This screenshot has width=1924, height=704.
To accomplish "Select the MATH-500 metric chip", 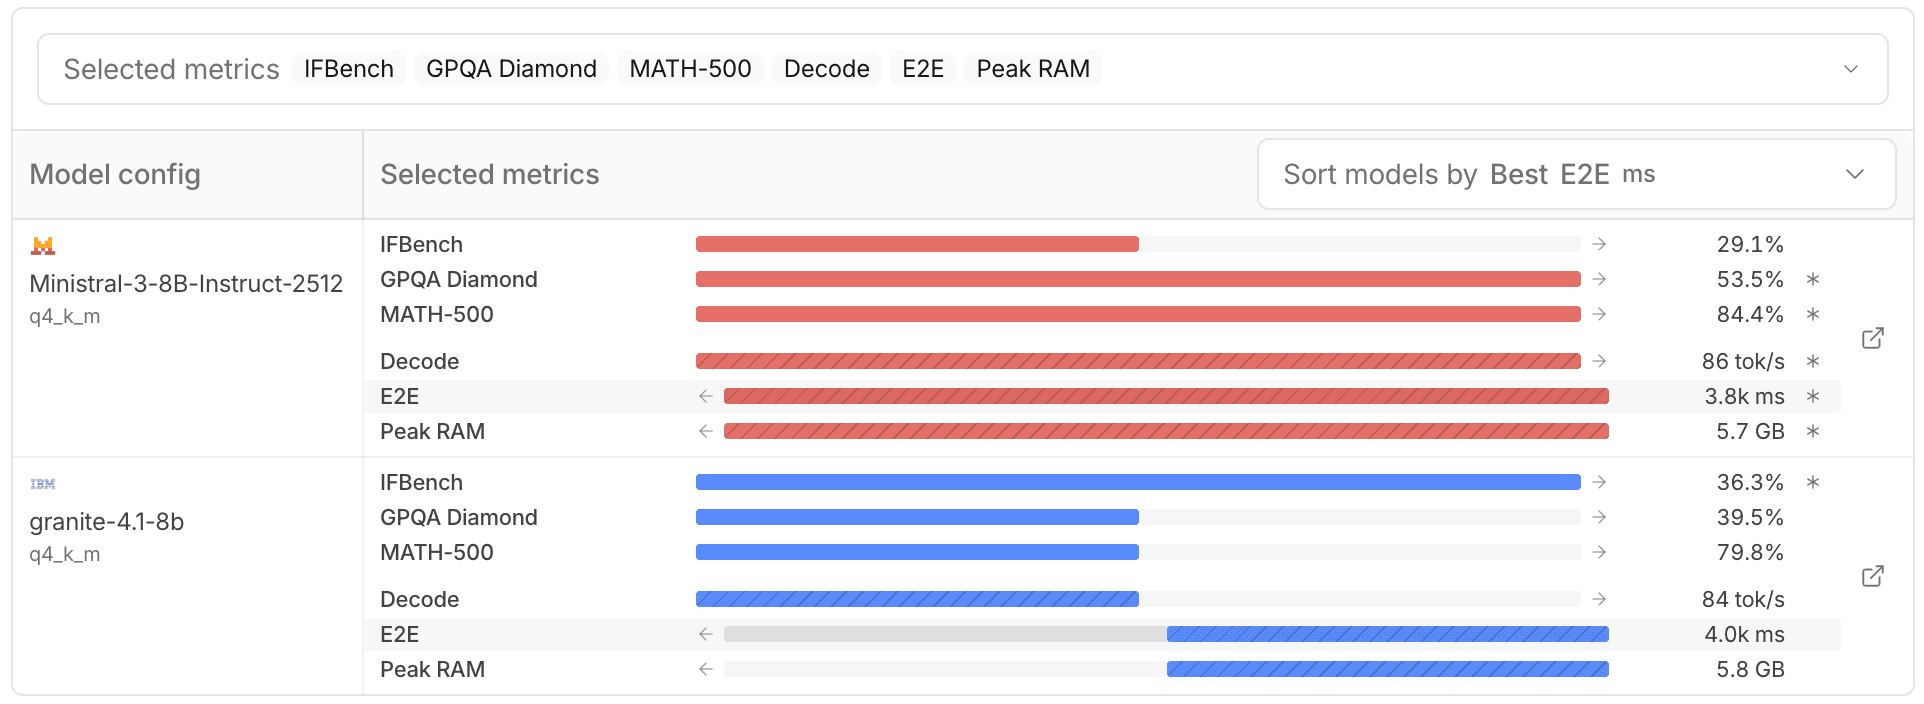I will pyautogui.click(x=690, y=69).
